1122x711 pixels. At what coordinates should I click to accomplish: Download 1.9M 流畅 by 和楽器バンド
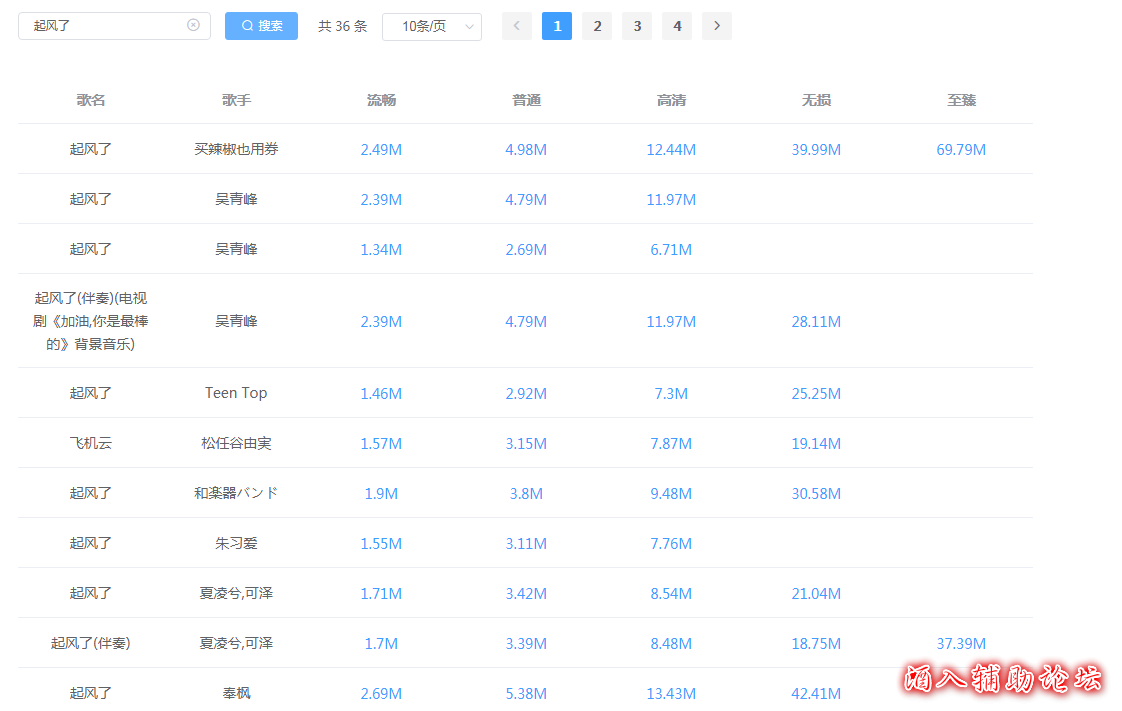[x=381, y=494]
